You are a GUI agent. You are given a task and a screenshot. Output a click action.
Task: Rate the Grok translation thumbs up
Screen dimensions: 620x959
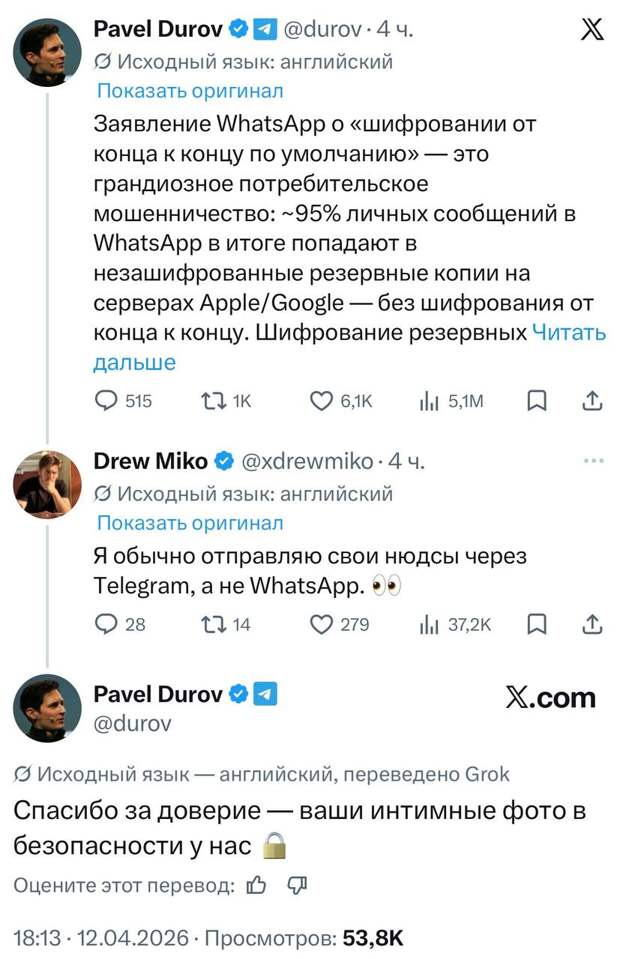[257, 884]
